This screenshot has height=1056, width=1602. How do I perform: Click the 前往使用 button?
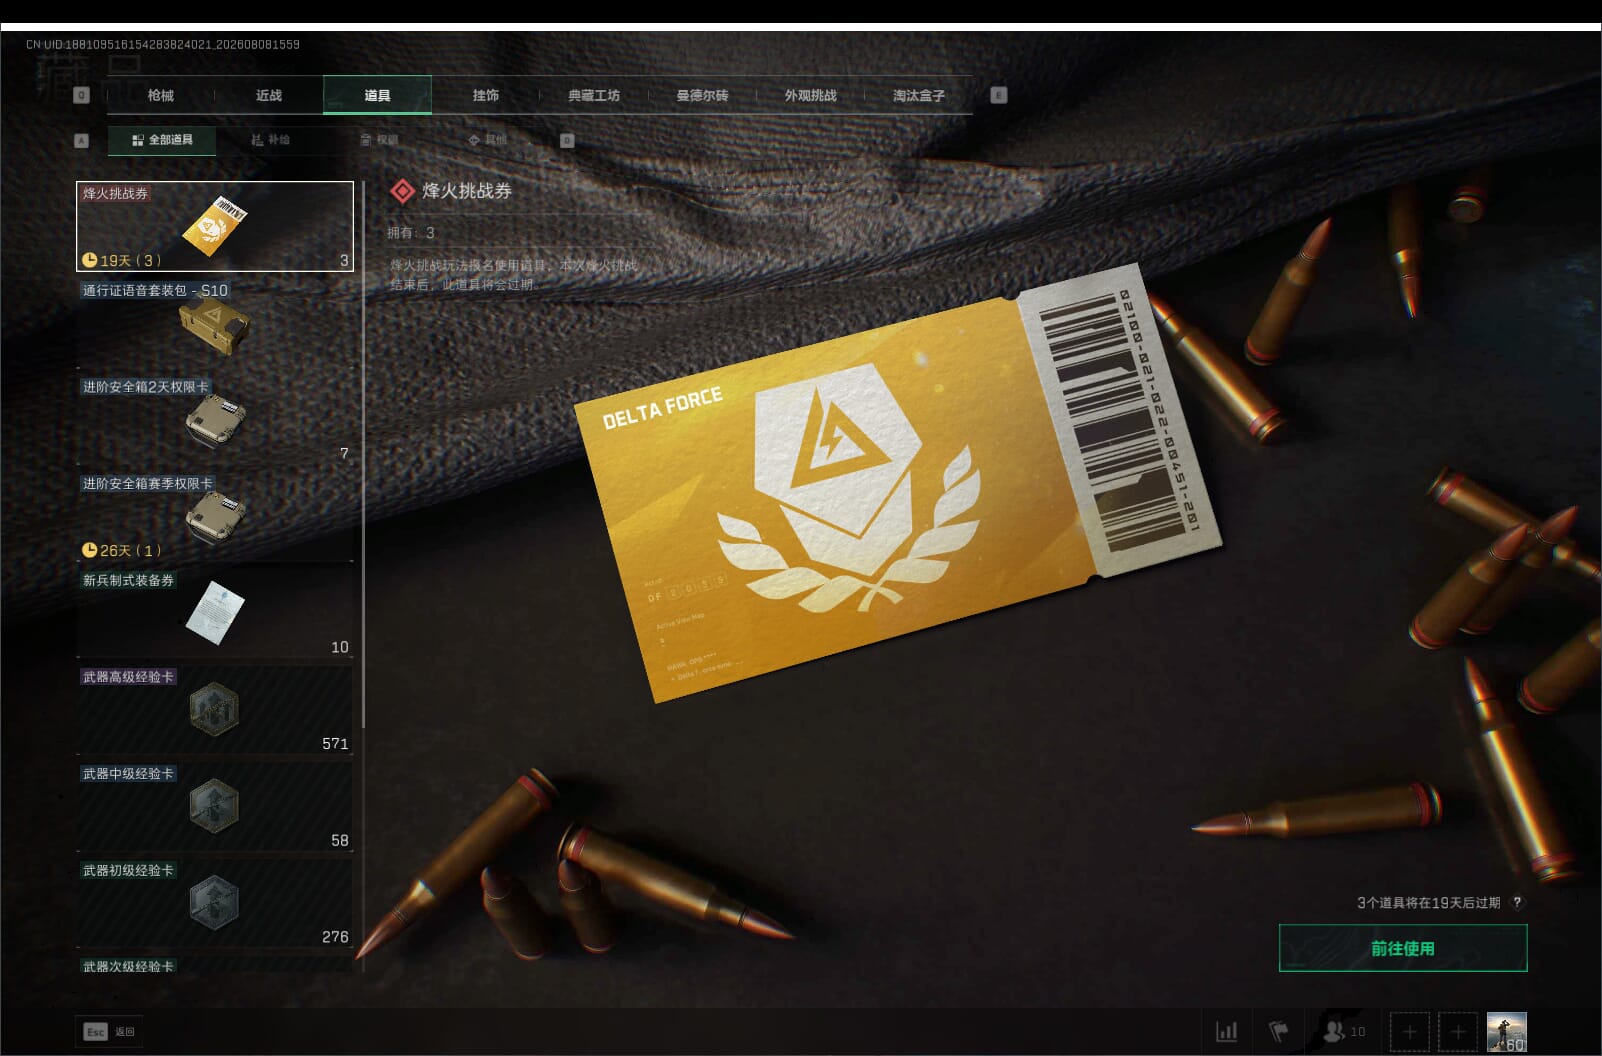[x=1403, y=948]
